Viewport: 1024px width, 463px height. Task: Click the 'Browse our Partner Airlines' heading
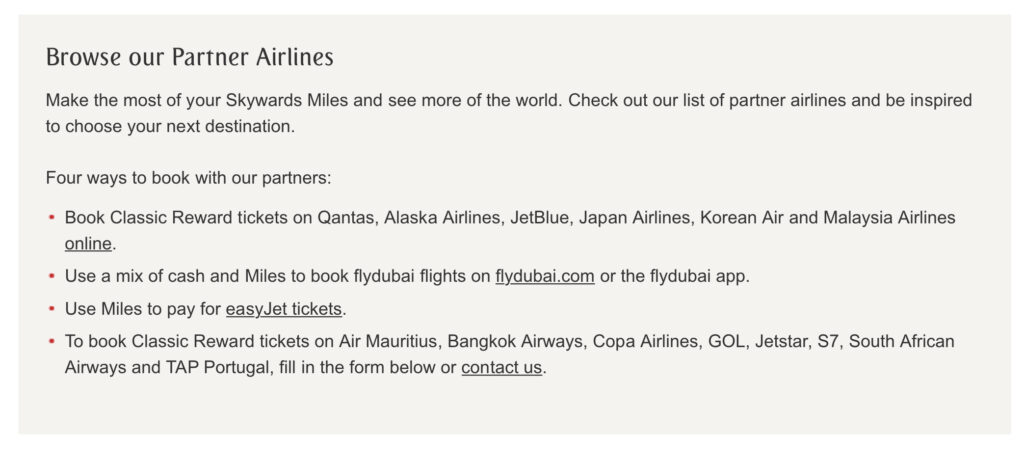[x=189, y=57]
